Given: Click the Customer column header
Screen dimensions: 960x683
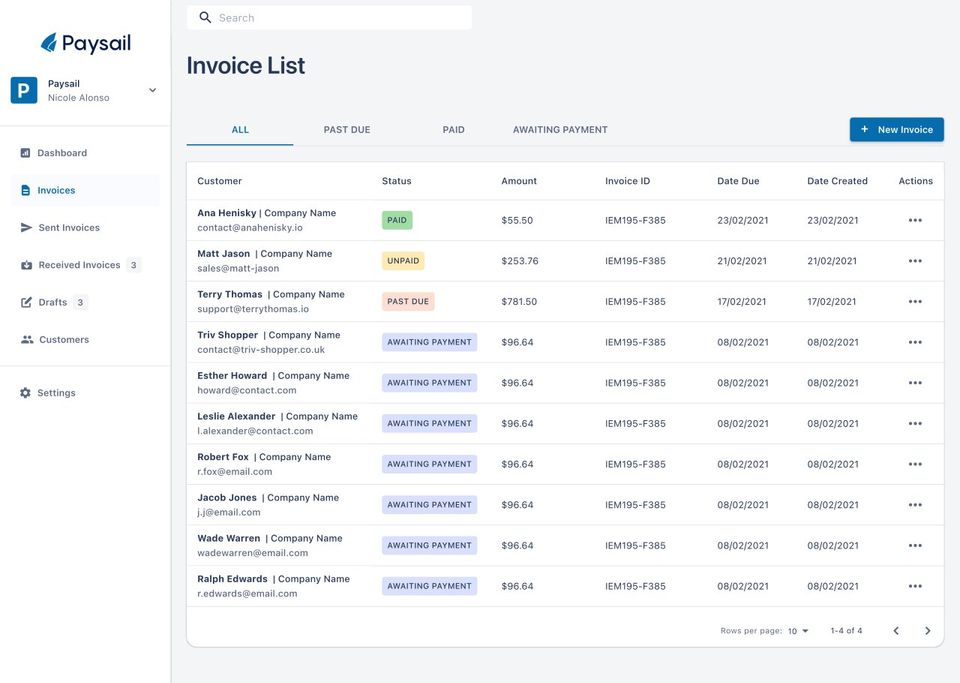Looking at the screenshot, I should tap(219, 181).
